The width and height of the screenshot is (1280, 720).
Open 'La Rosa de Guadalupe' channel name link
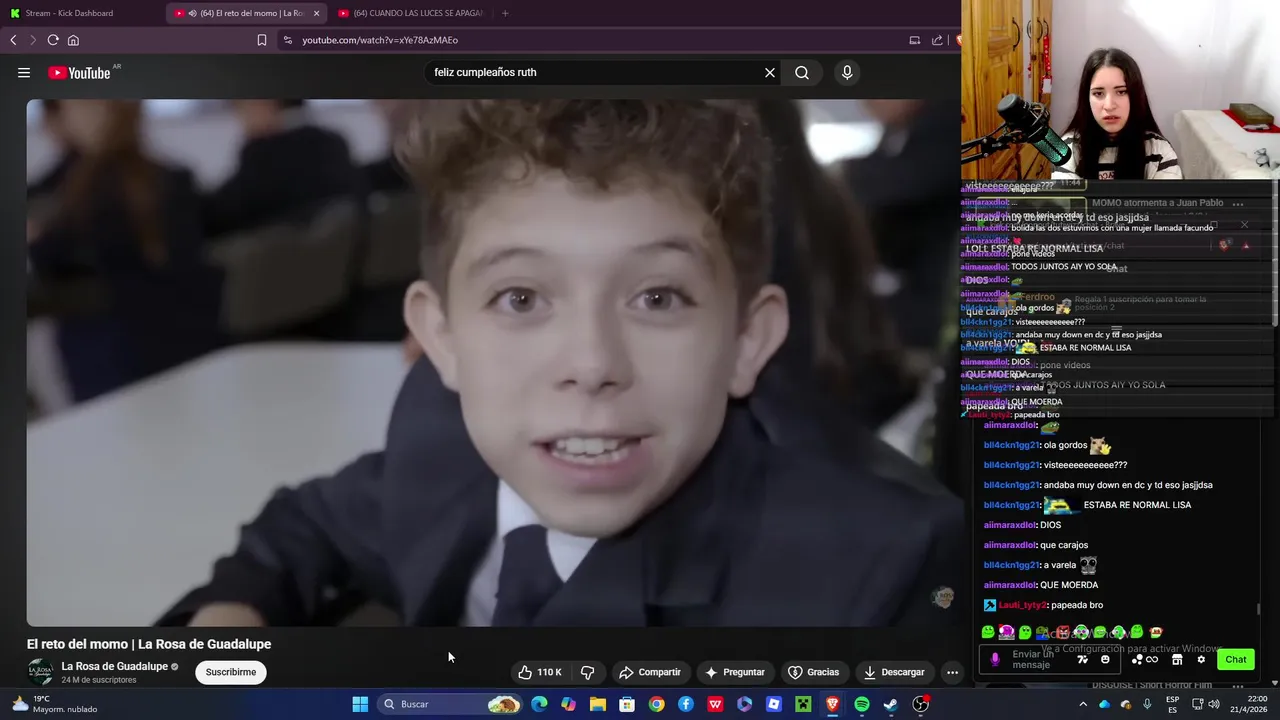click(114, 666)
